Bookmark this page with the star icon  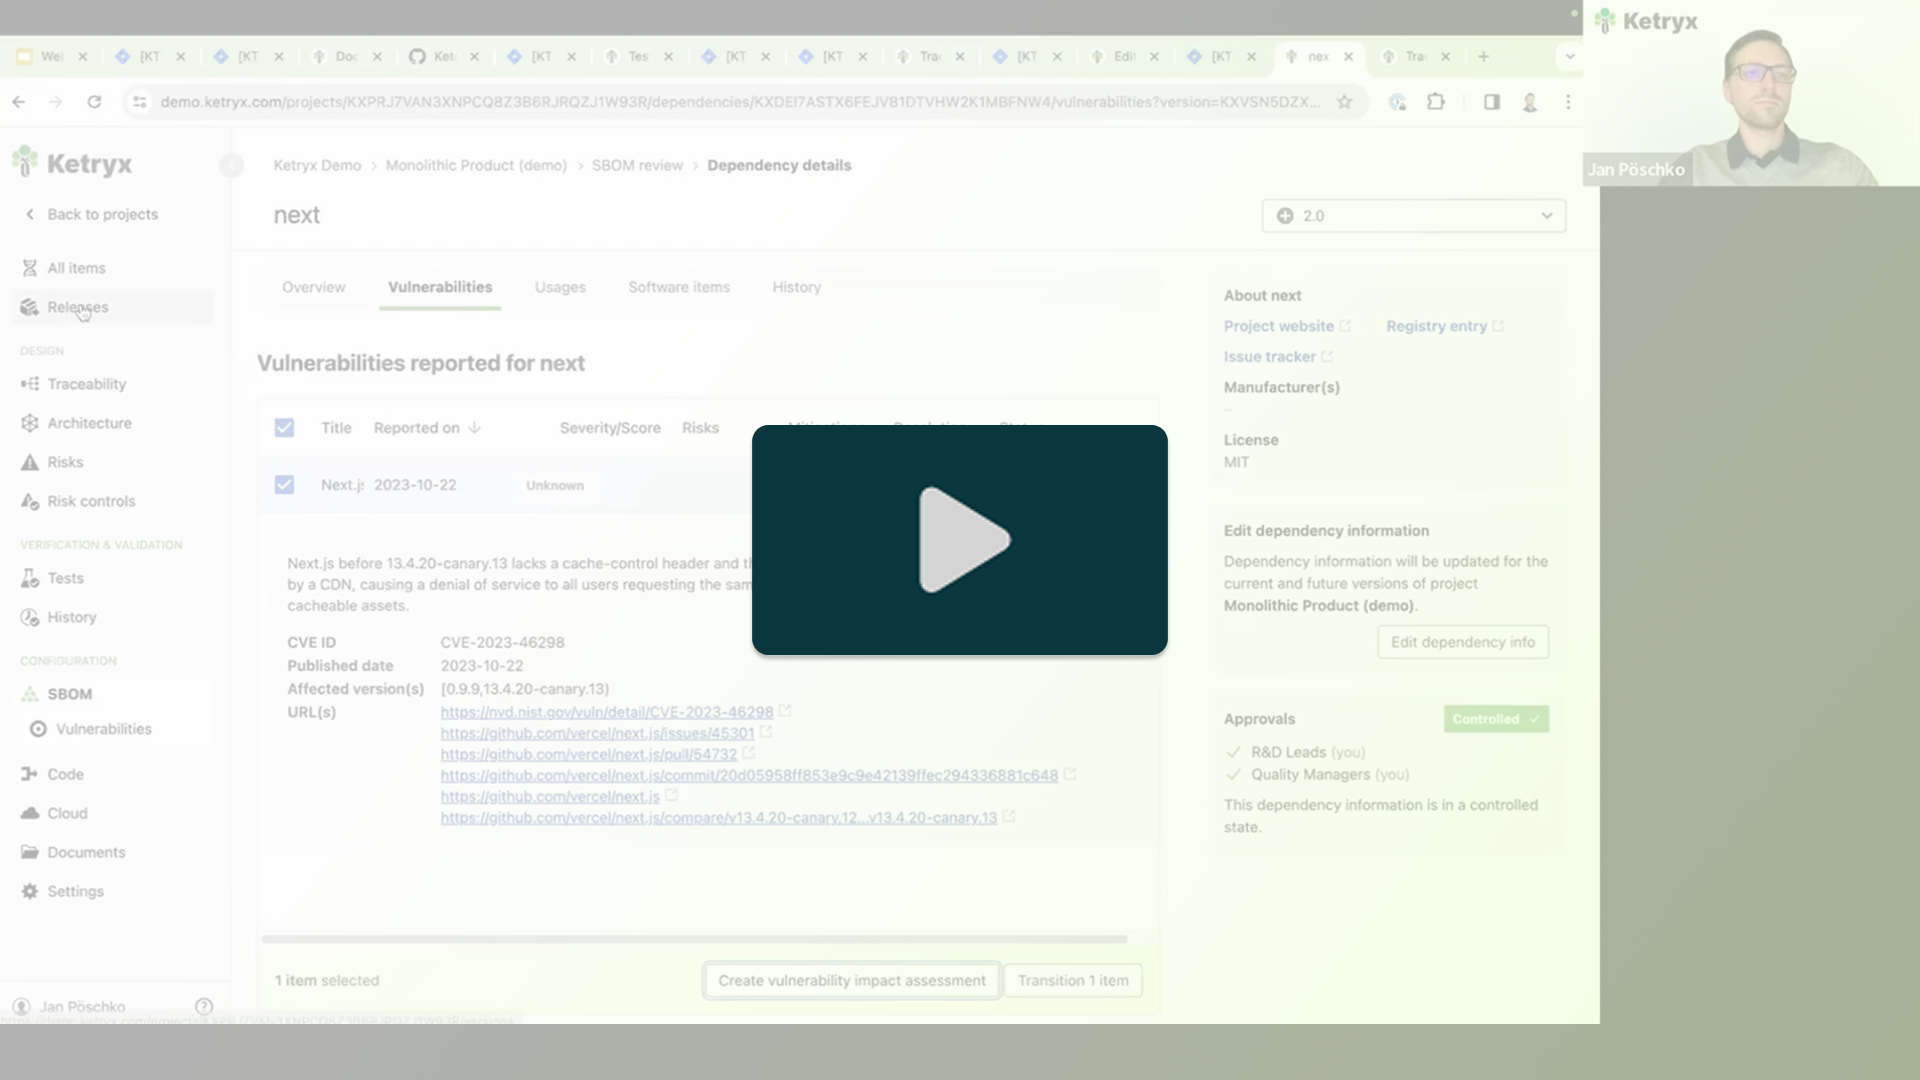[x=1345, y=102]
